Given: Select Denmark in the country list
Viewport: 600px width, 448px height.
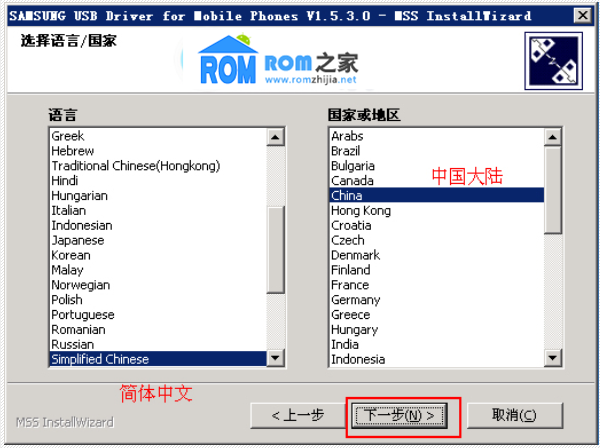Looking at the screenshot, I should 437,255.
